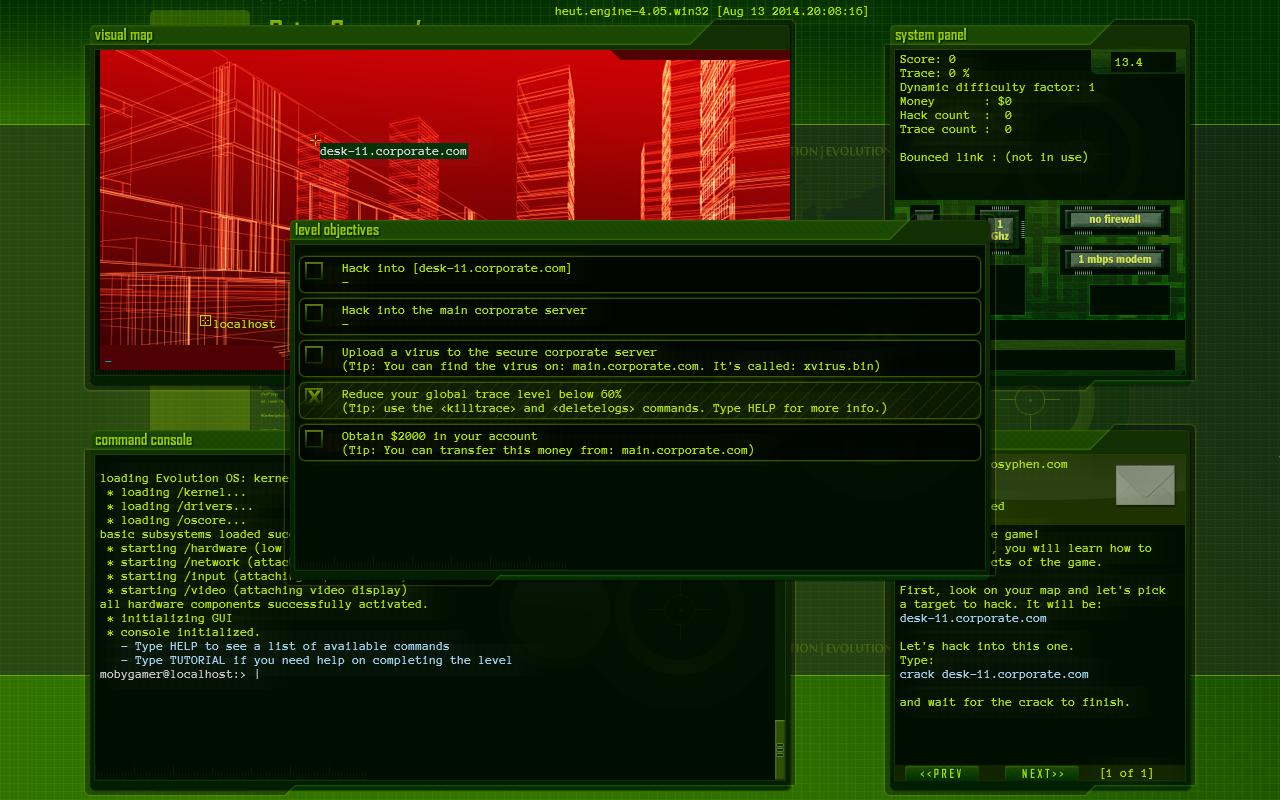
Task: Click the 1 mbps modem chip
Action: pos(1115,259)
